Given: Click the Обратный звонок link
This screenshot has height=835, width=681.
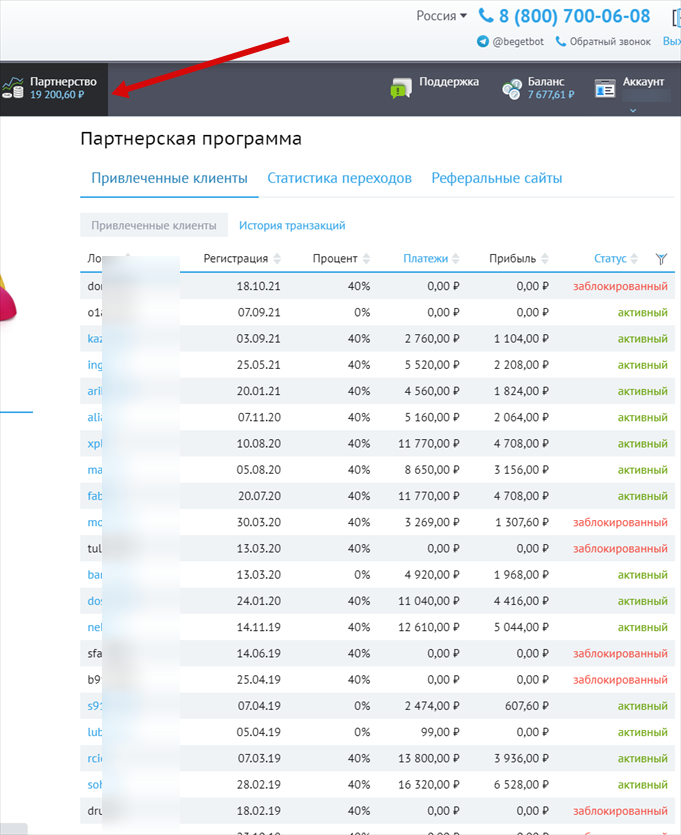Looking at the screenshot, I should click(610, 42).
